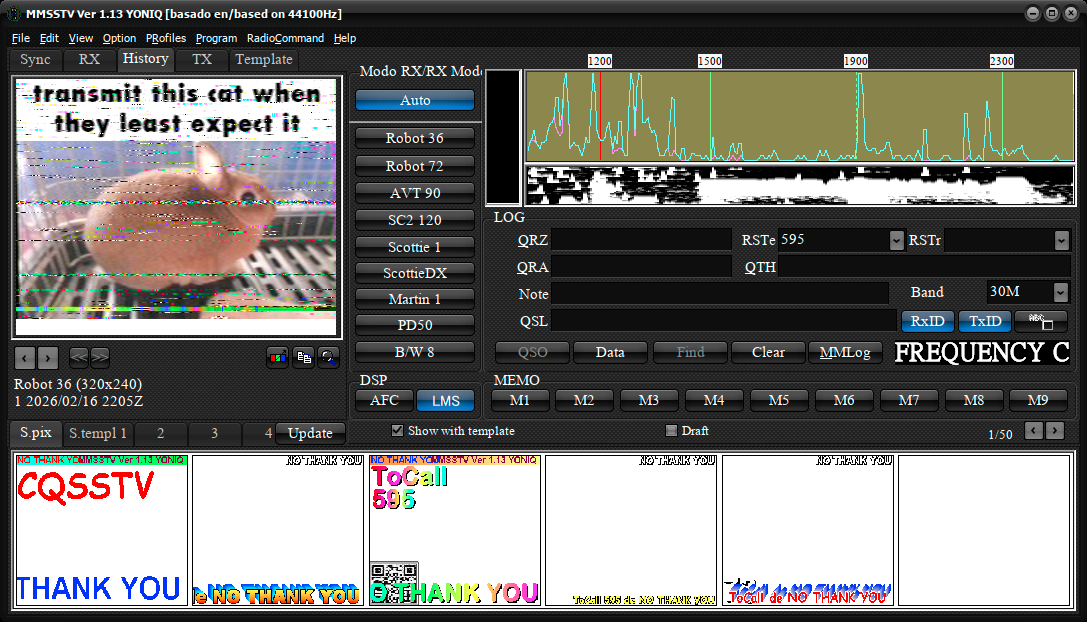Select Scottie 1 receive mode
1087x622 pixels.
click(x=414, y=246)
